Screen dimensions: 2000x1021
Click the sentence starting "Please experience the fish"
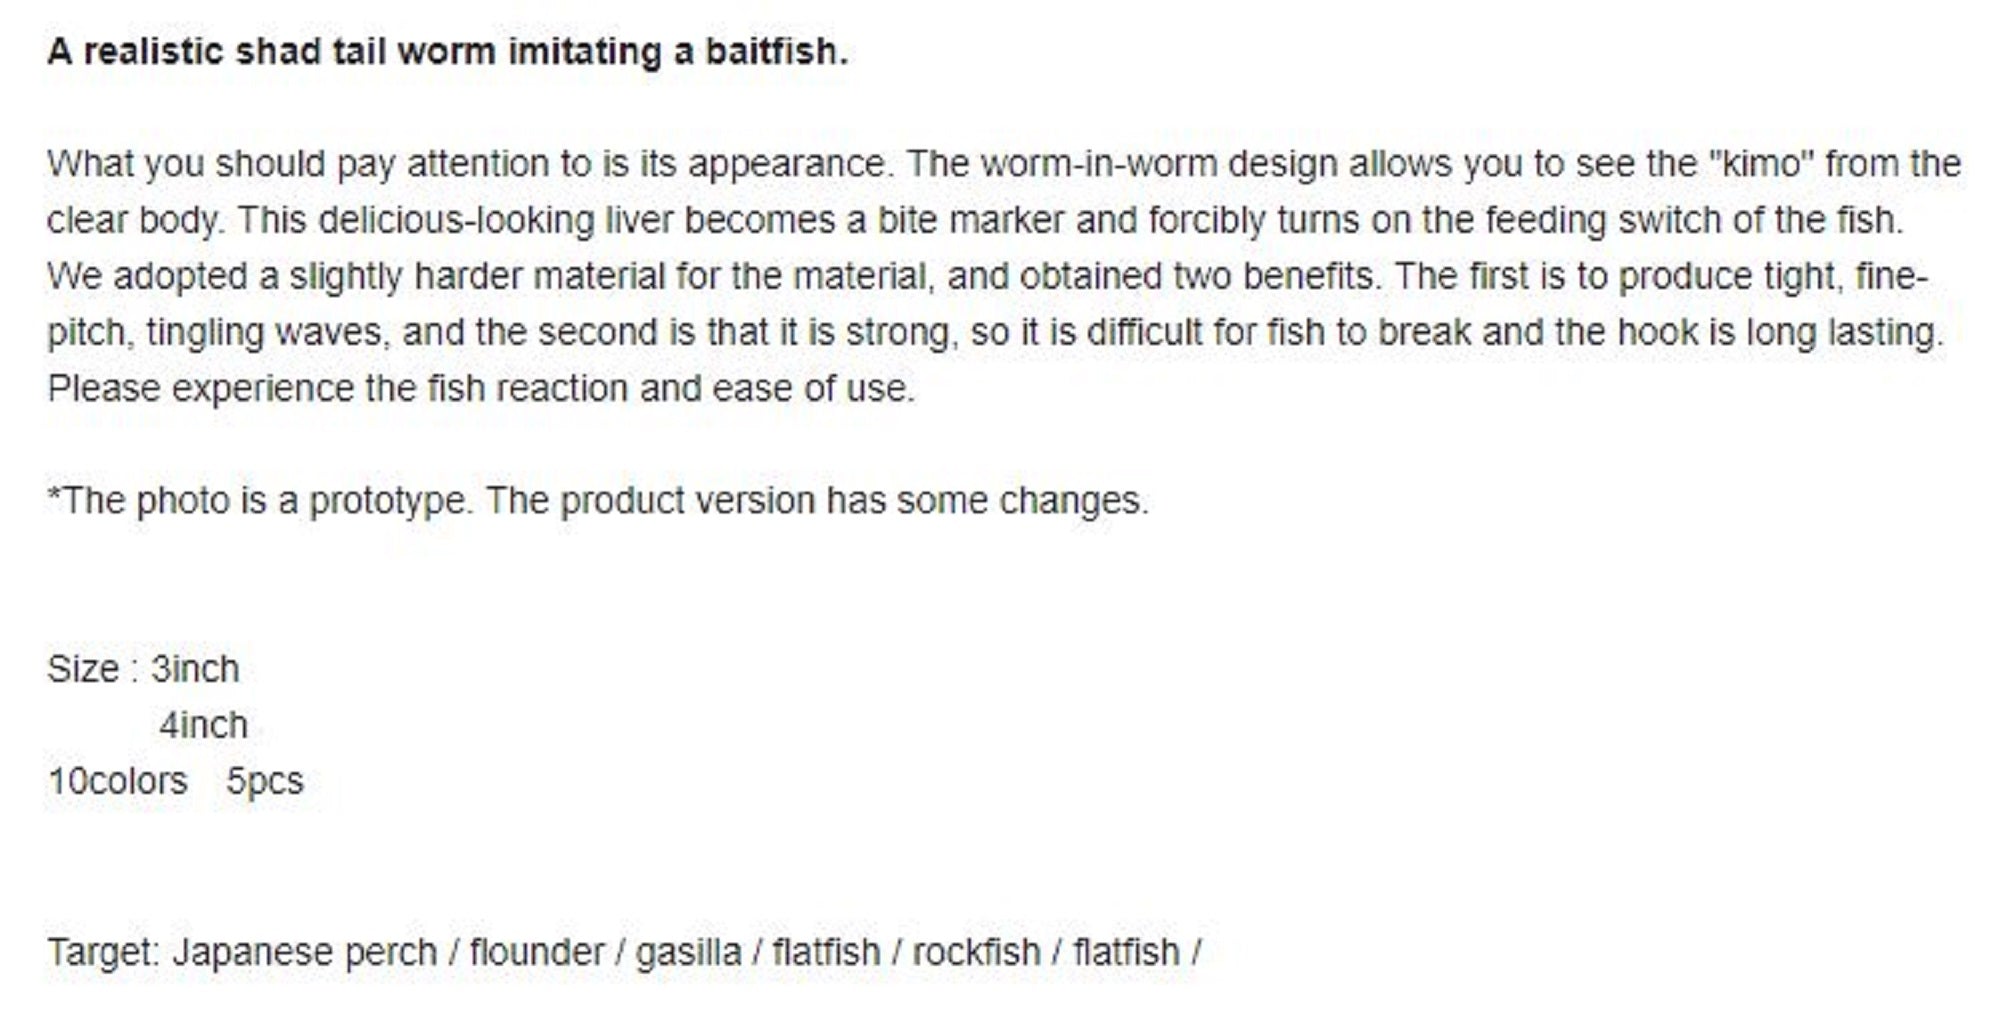click(x=481, y=388)
